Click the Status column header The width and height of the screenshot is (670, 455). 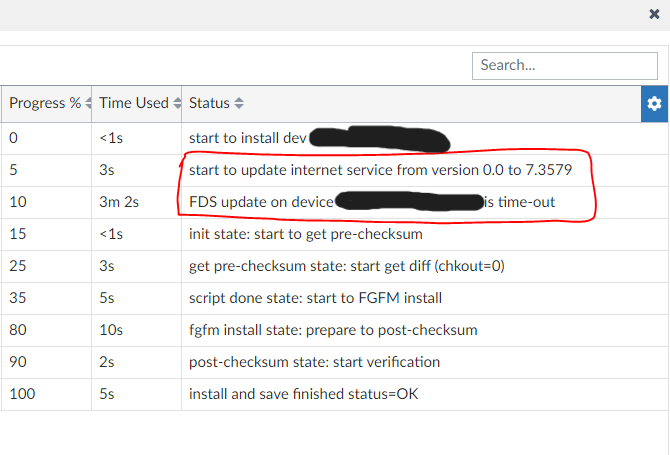click(209, 103)
